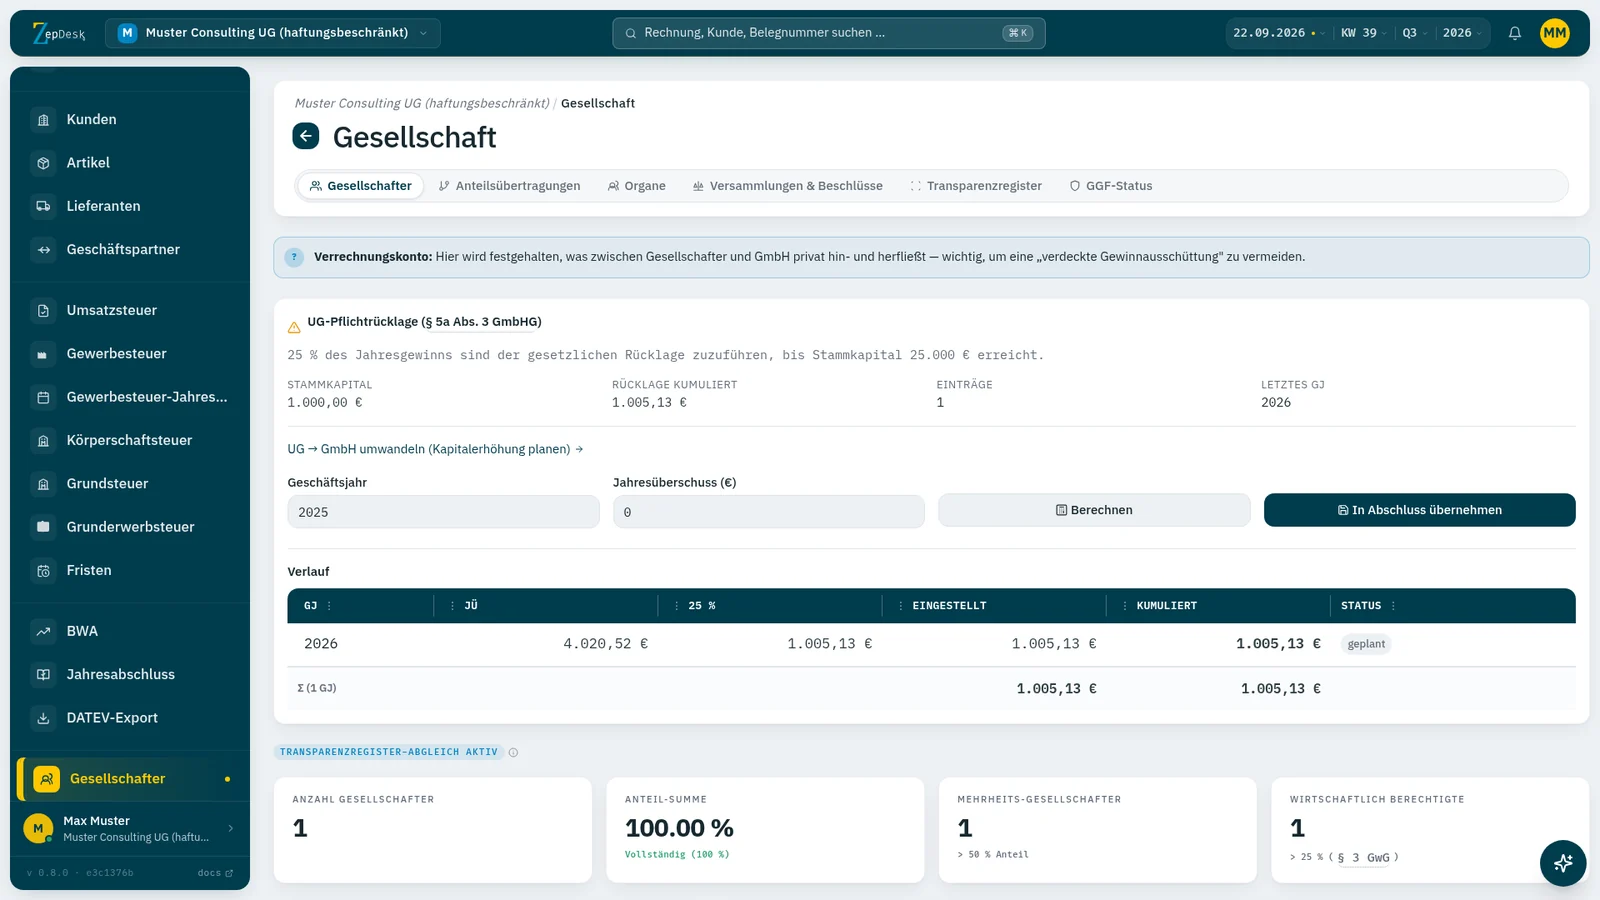
Task: Open the Umsatzsteuer document icon
Action: [43, 311]
